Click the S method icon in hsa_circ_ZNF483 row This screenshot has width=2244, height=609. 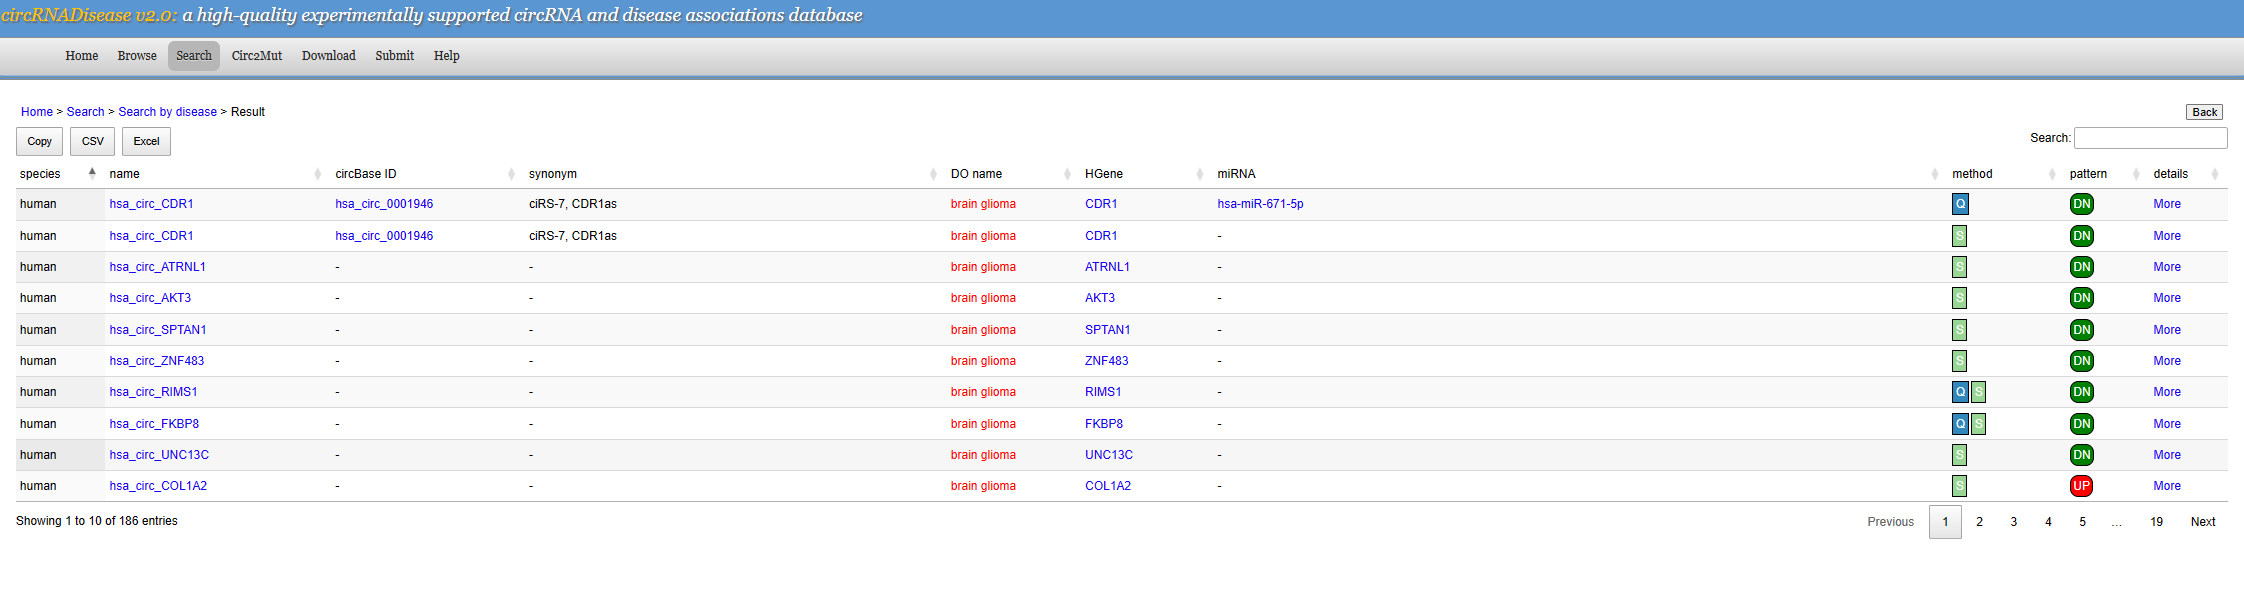pyautogui.click(x=1959, y=361)
